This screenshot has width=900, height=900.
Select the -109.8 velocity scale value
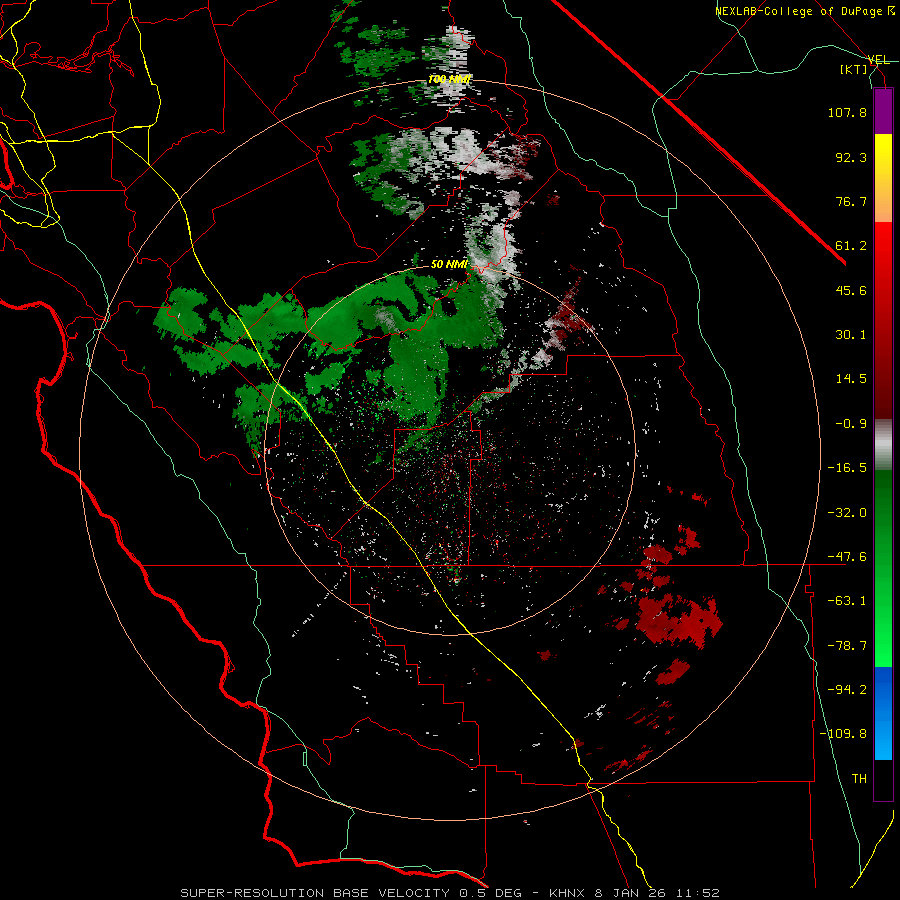pos(843,734)
